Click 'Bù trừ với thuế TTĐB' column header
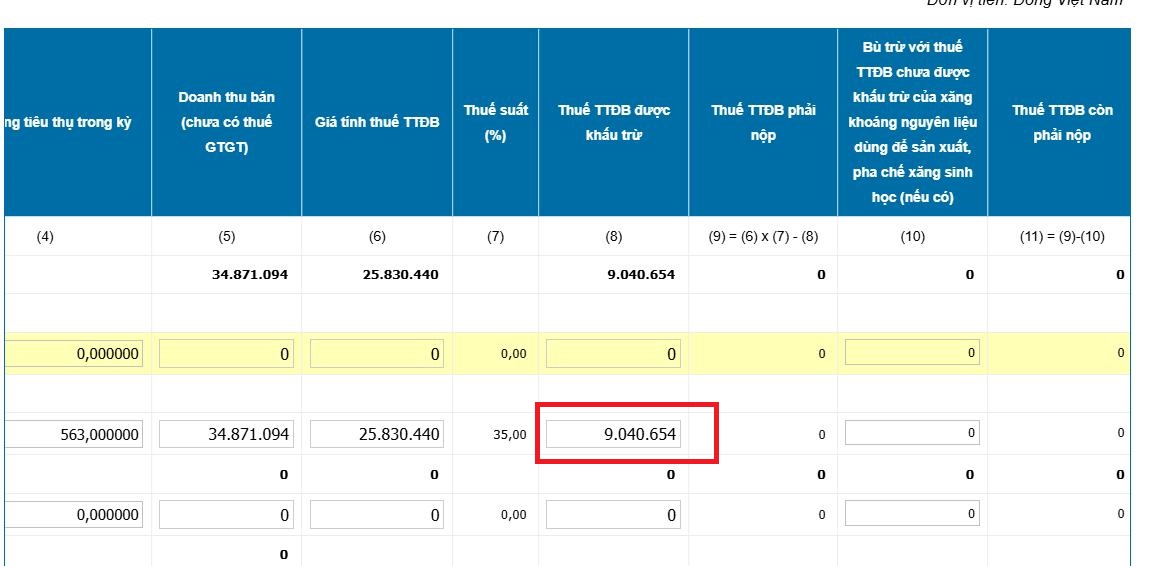 [912, 122]
